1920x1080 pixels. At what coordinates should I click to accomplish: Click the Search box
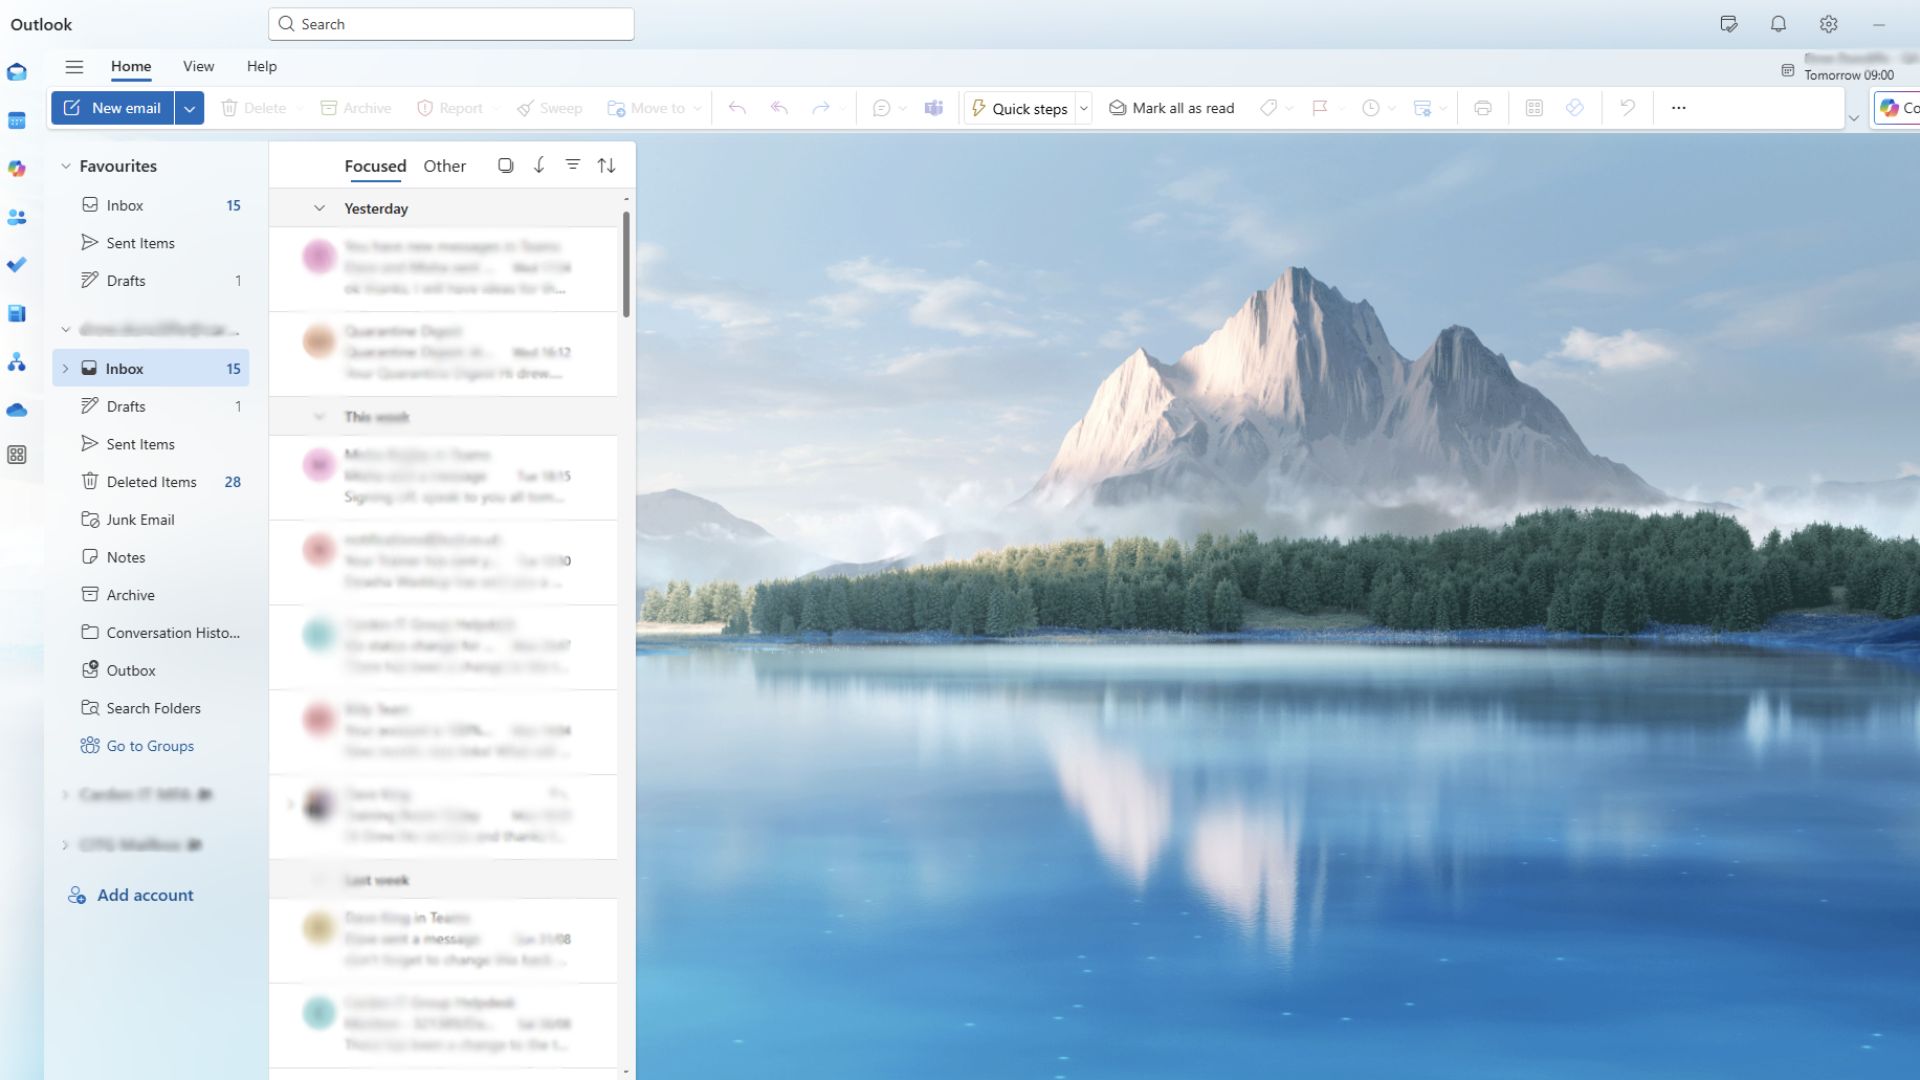[x=451, y=24]
